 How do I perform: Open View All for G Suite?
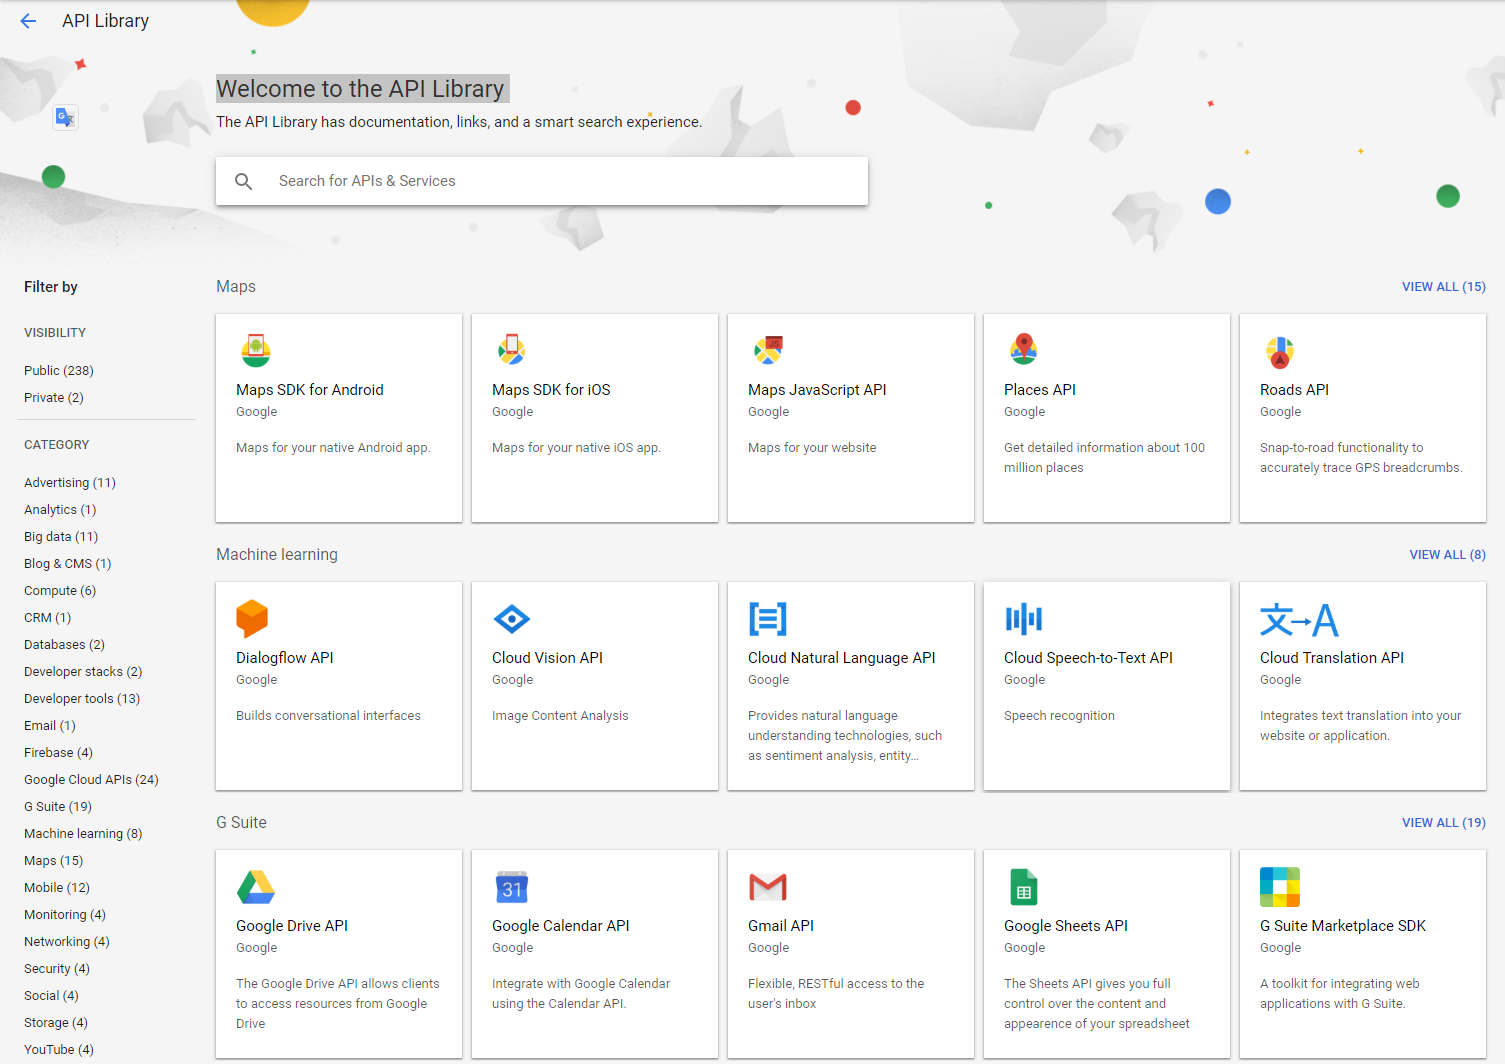(x=1443, y=823)
